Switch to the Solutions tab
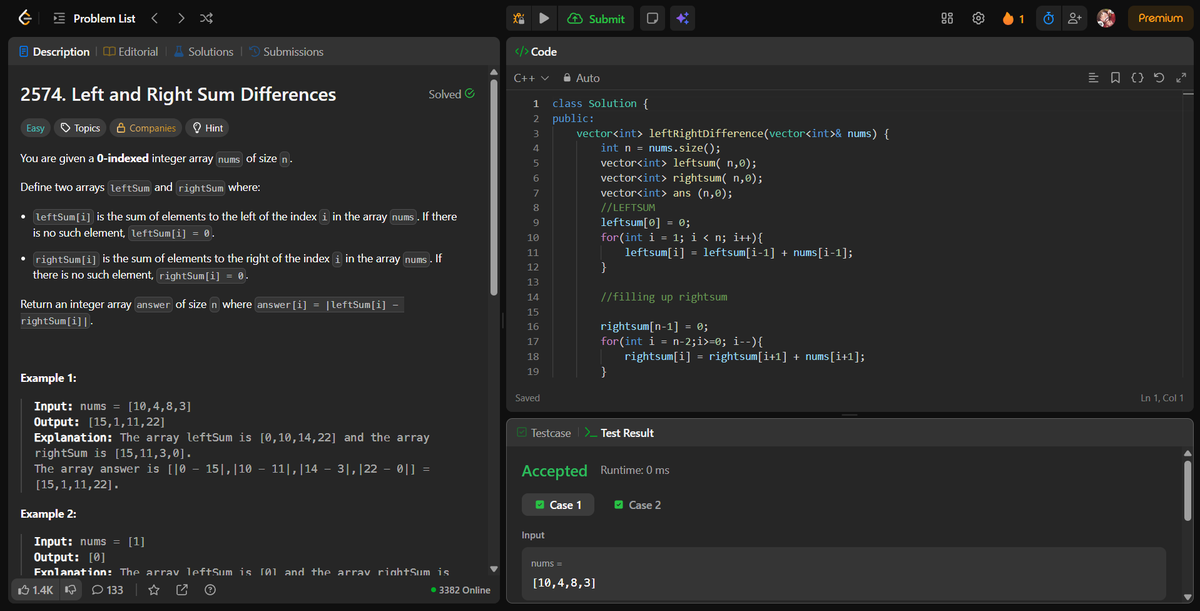This screenshot has height=611, width=1200. [x=203, y=52]
